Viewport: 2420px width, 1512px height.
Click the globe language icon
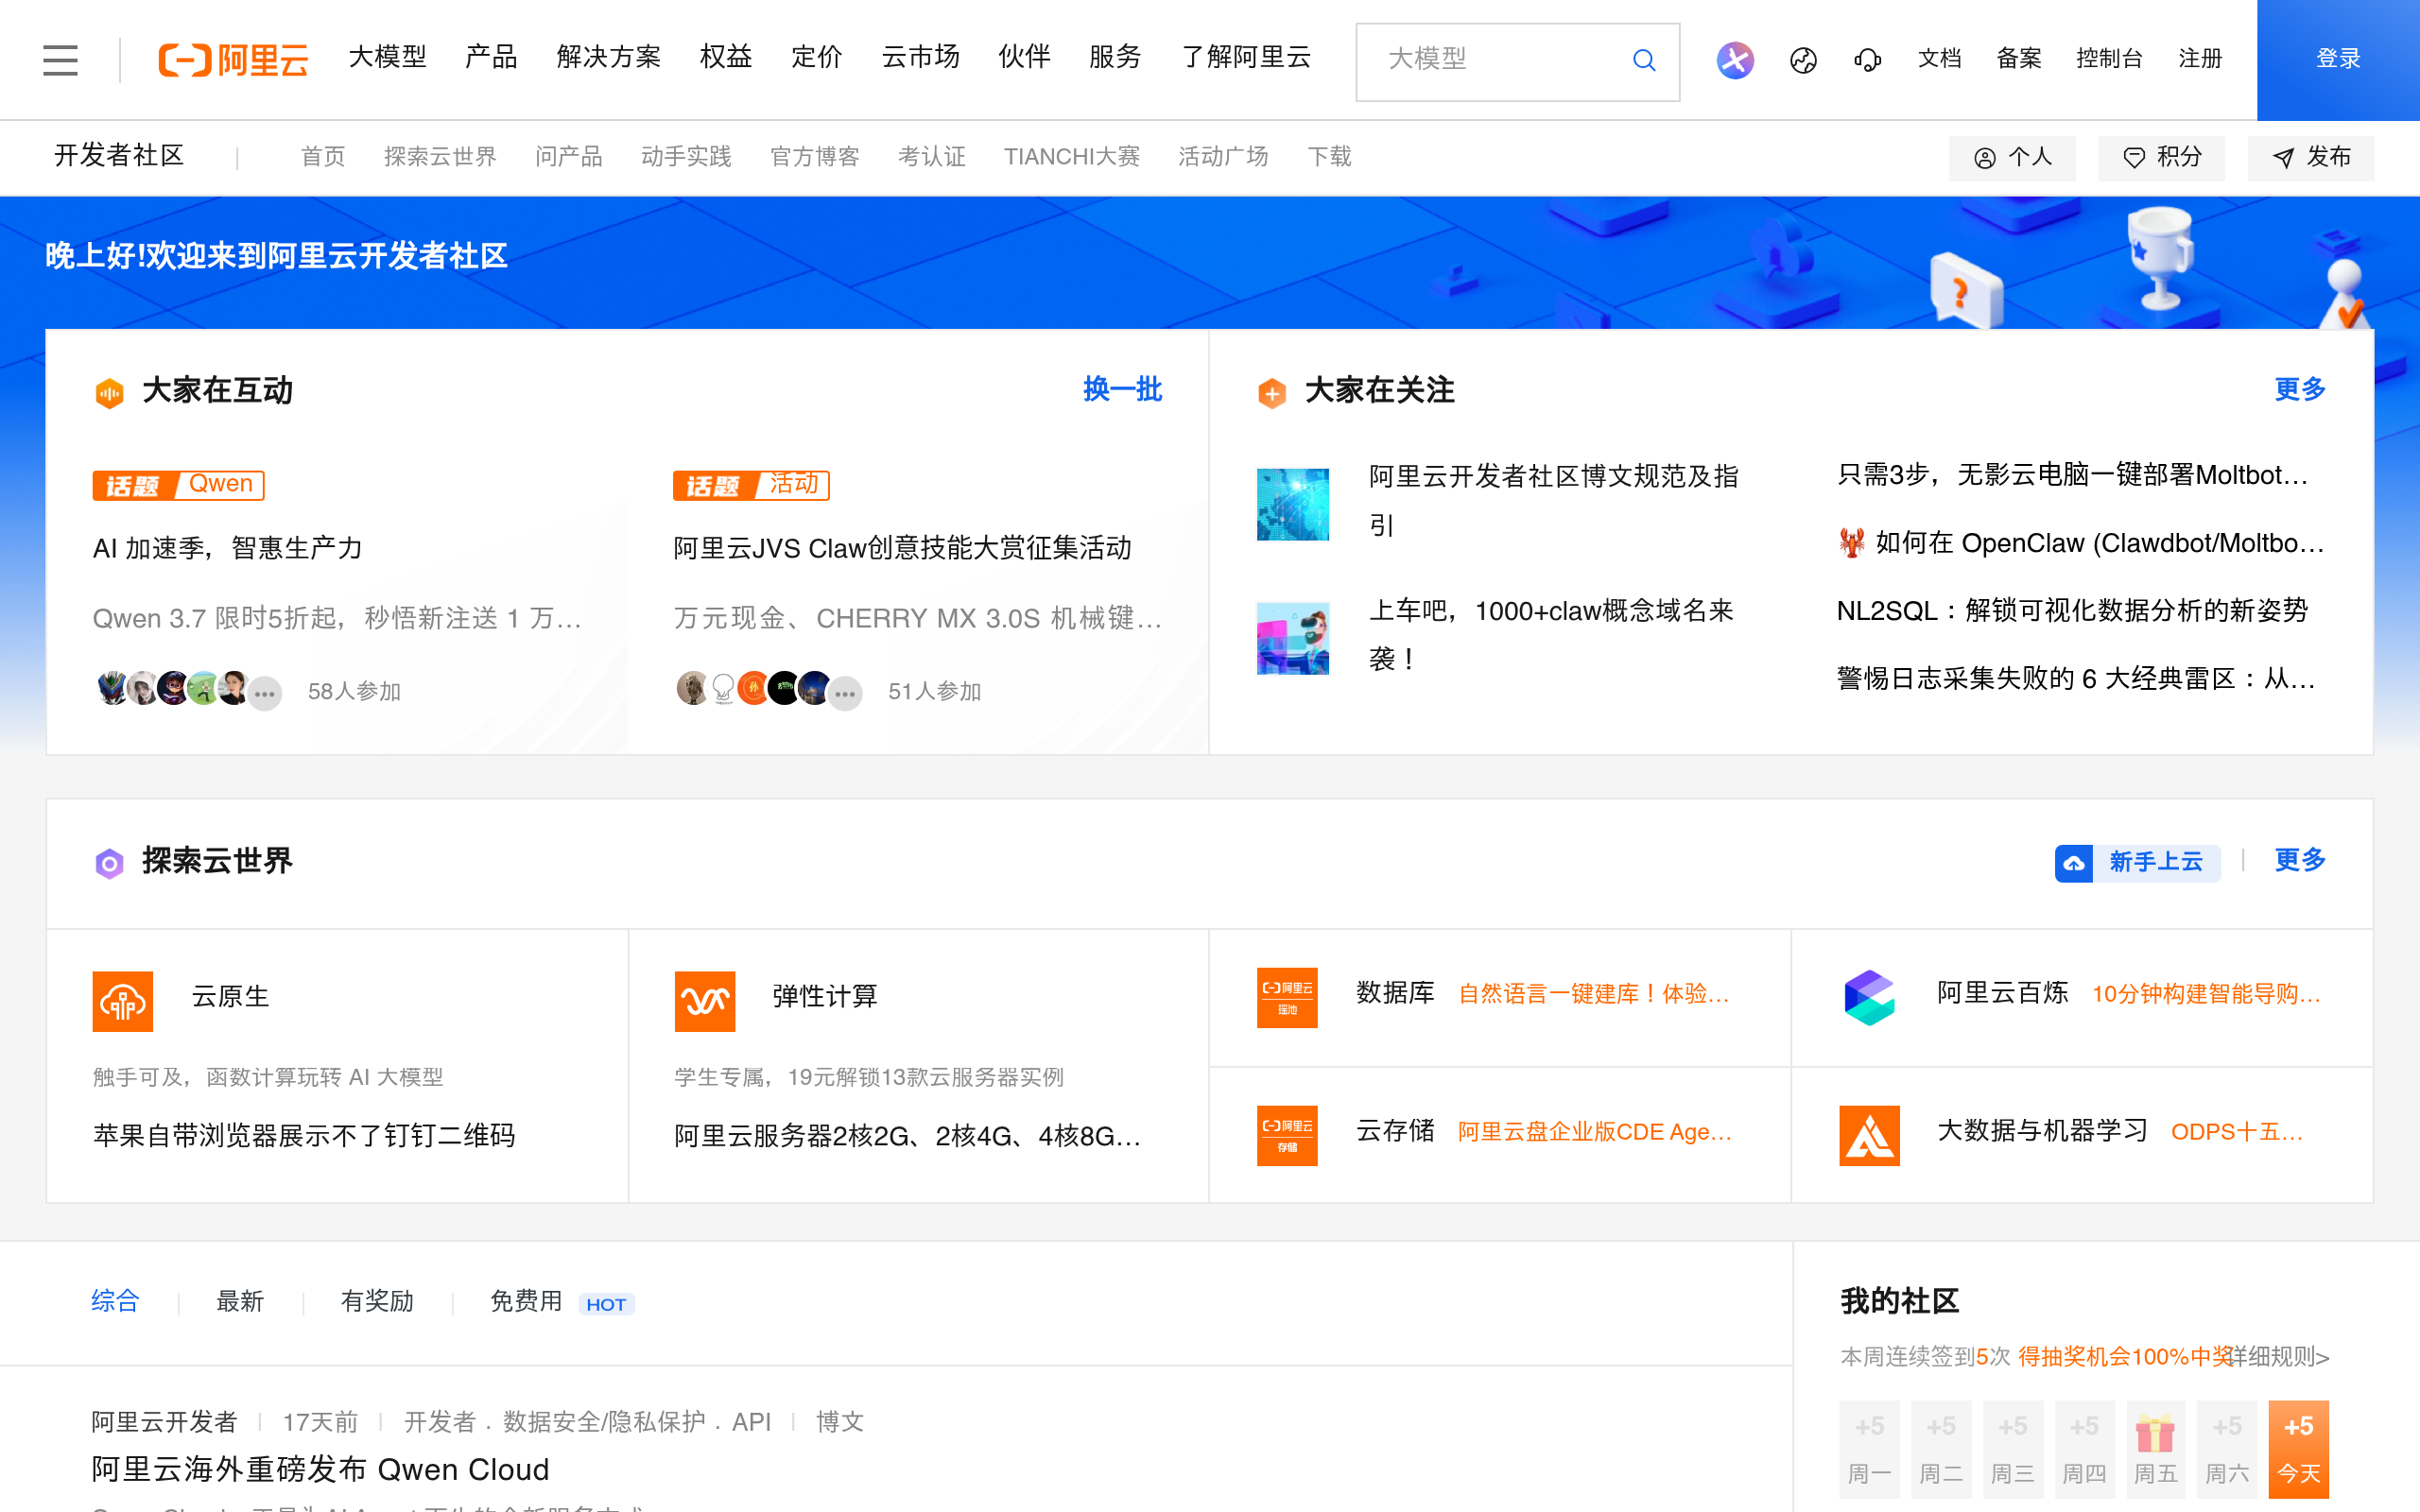1803,61
